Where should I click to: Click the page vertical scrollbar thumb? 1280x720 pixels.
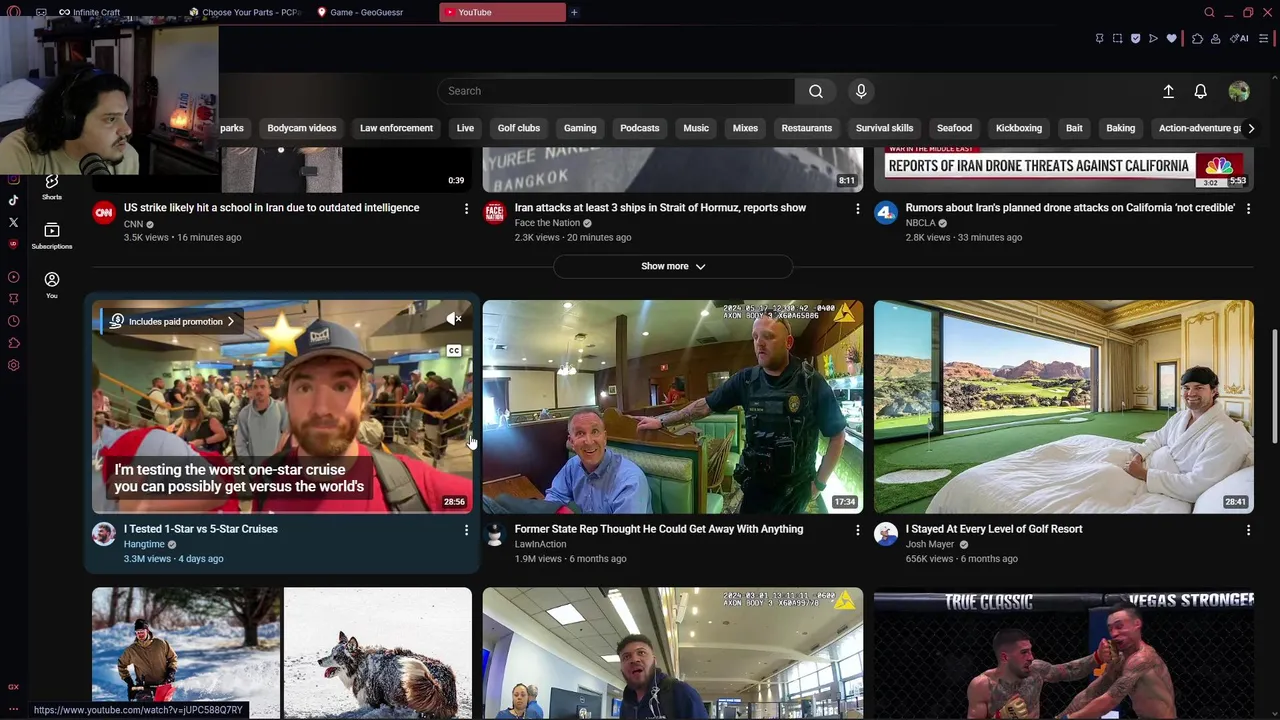click(1274, 385)
